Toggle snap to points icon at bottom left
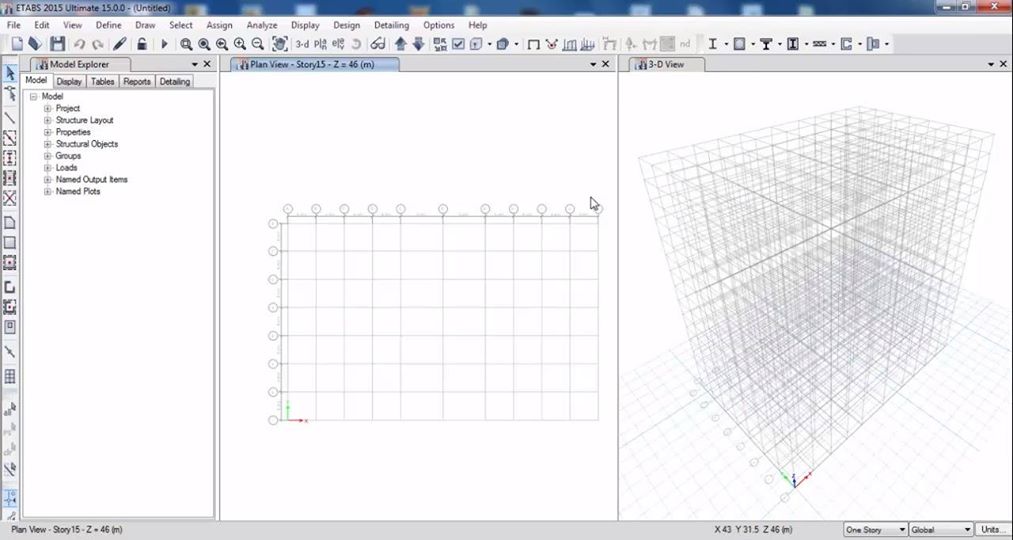Viewport: 1013px width, 540px height. [x=10, y=498]
